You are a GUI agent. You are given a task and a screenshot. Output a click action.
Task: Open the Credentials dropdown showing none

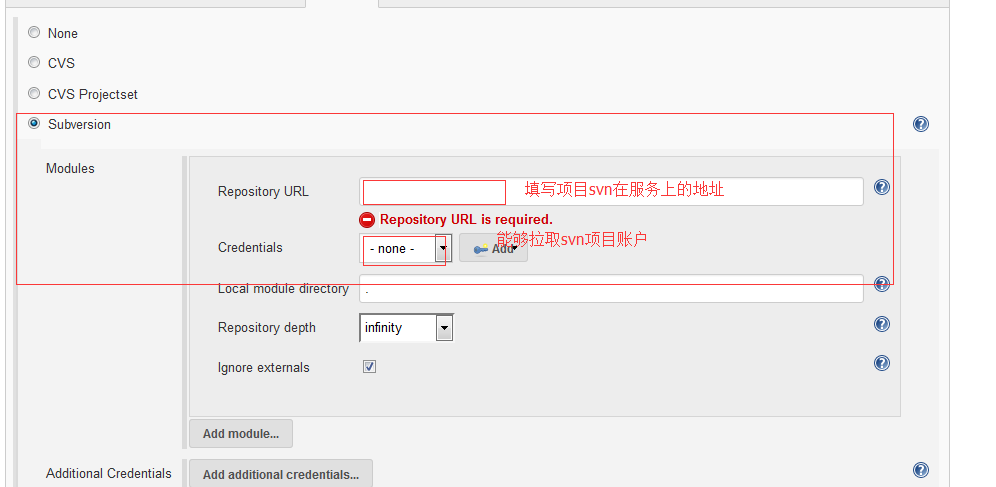[x=405, y=248]
